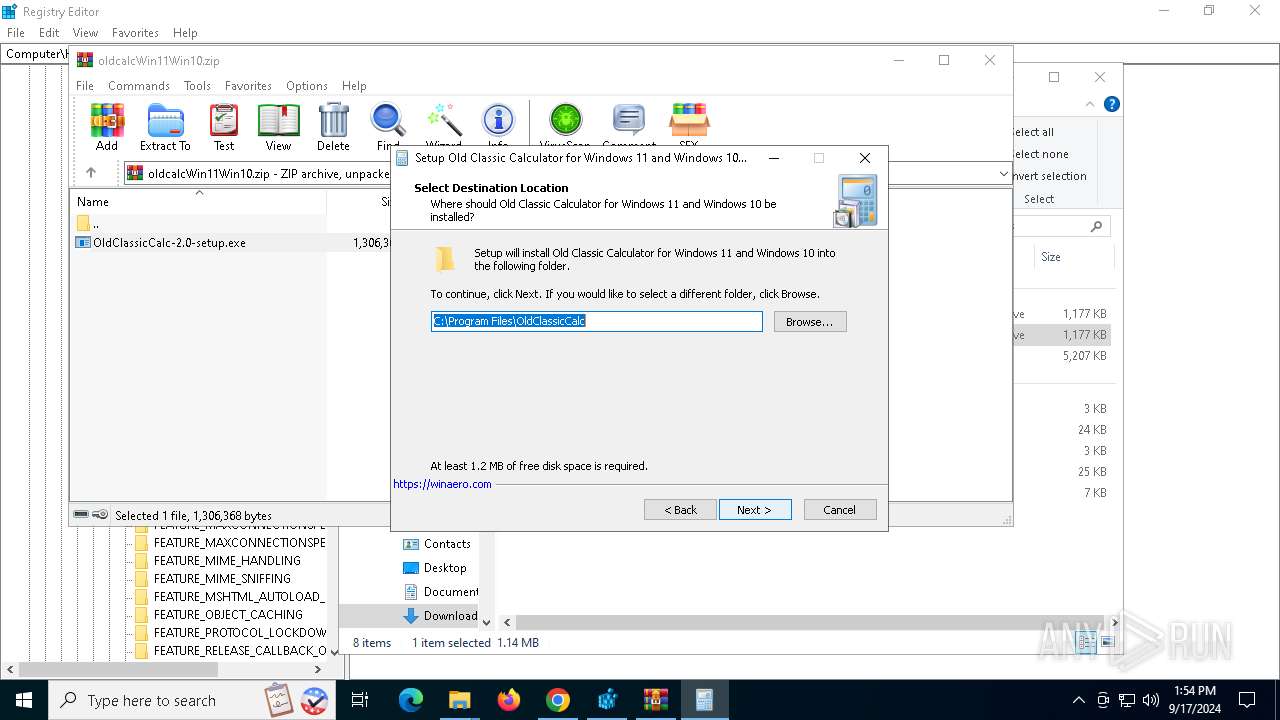1280x720 pixels.
Task: Open the Commands menu in WinRAR
Action: (x=139, y=86)
